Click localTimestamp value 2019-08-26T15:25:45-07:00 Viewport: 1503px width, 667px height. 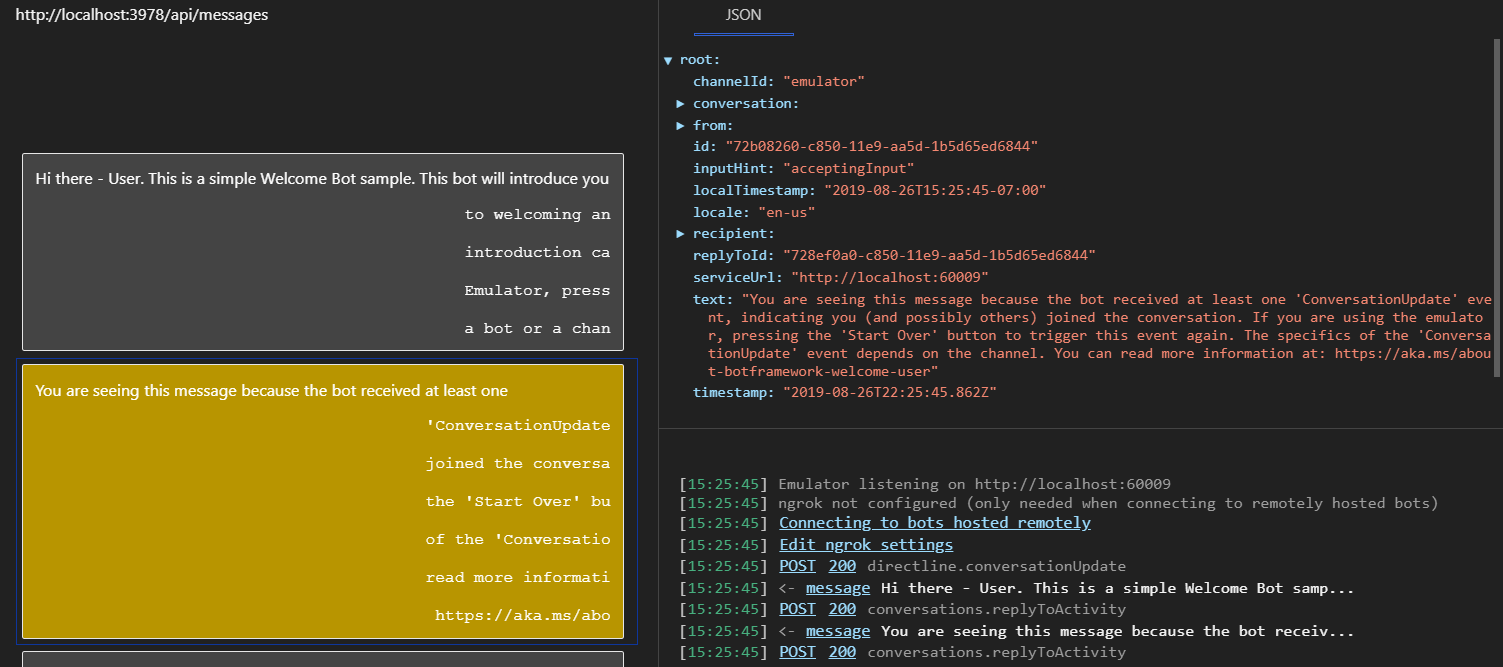pos(935,190)
